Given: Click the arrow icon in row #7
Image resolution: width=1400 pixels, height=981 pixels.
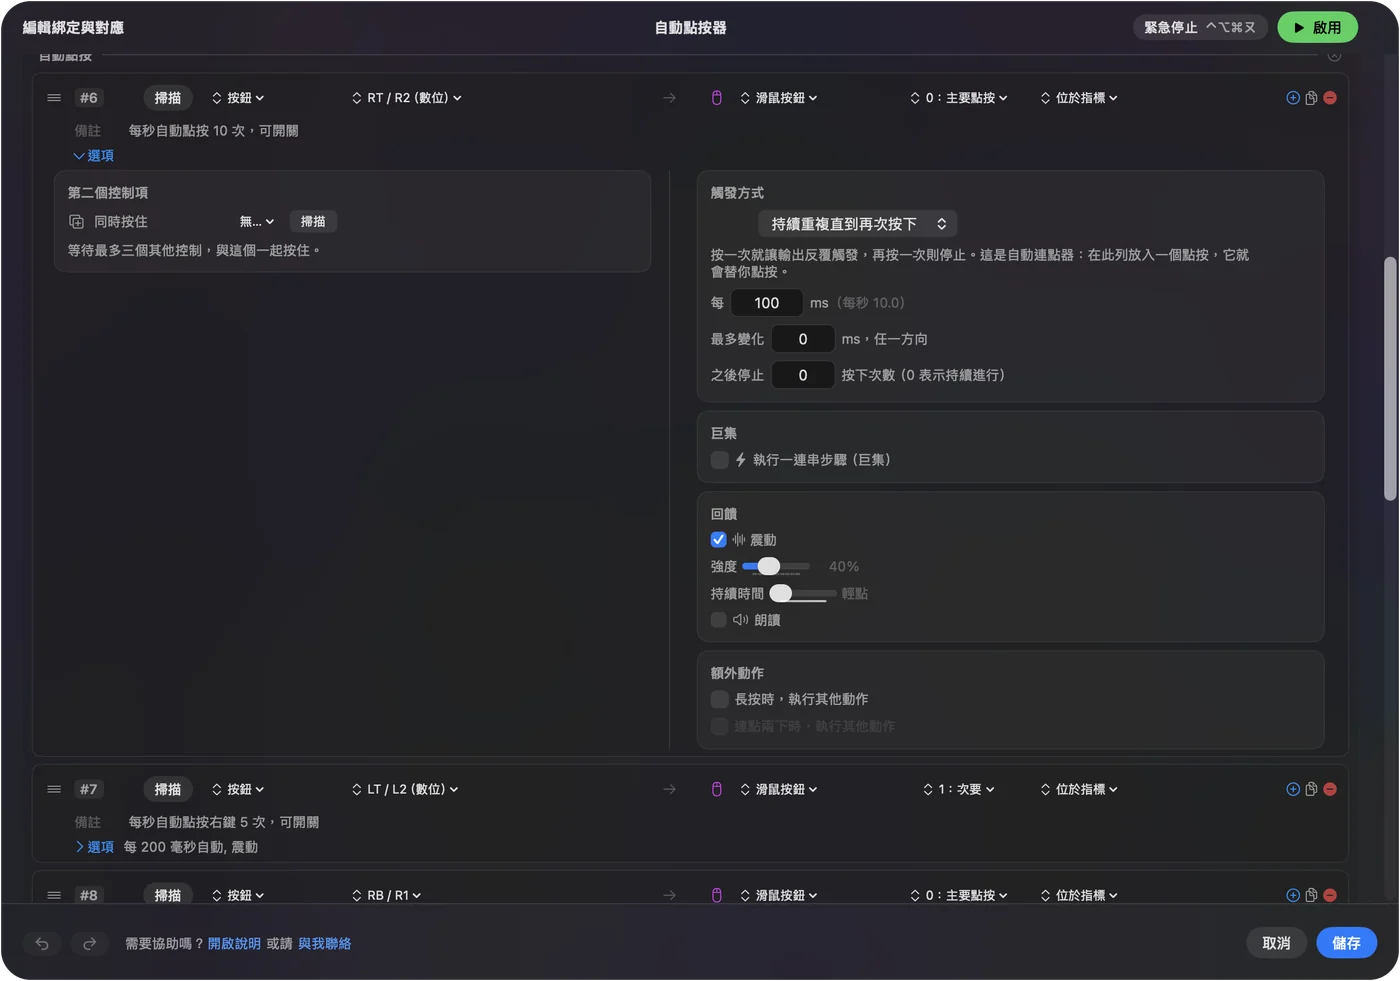Looking at the screenshot, I should pyautogui.click(x=669, y=789).
